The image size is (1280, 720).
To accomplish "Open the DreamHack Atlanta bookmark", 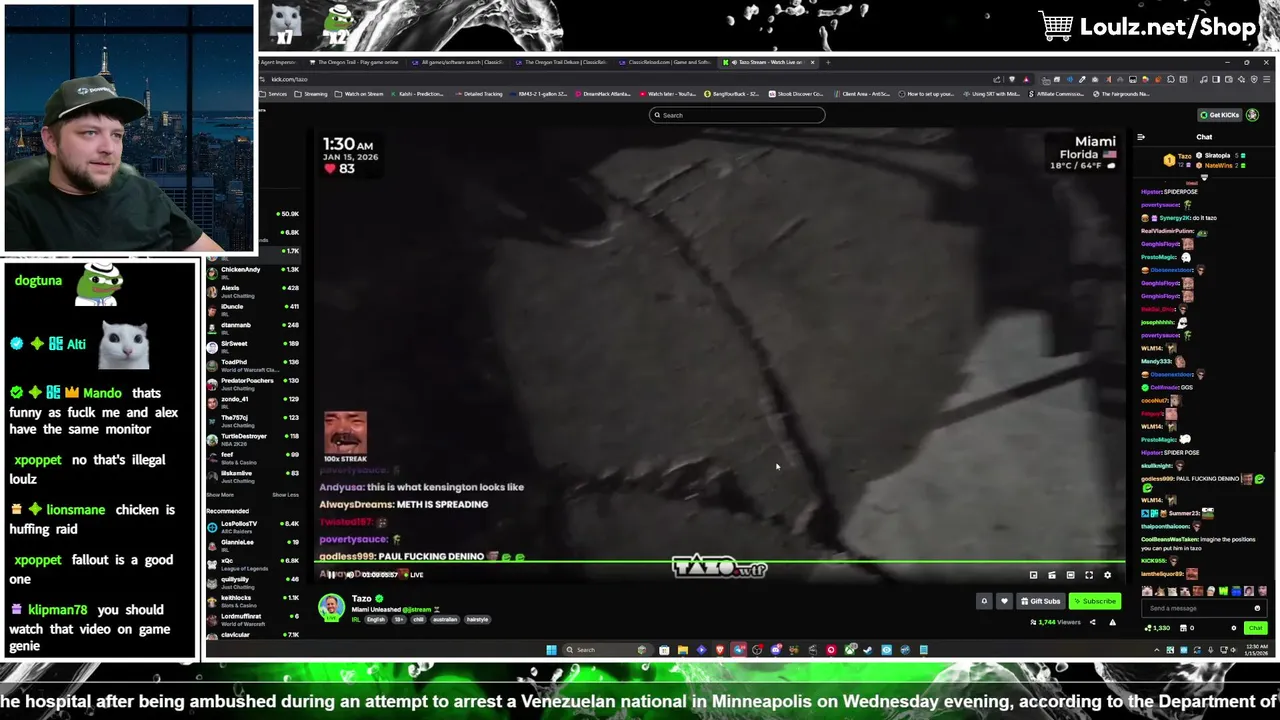I will point(602,94).
